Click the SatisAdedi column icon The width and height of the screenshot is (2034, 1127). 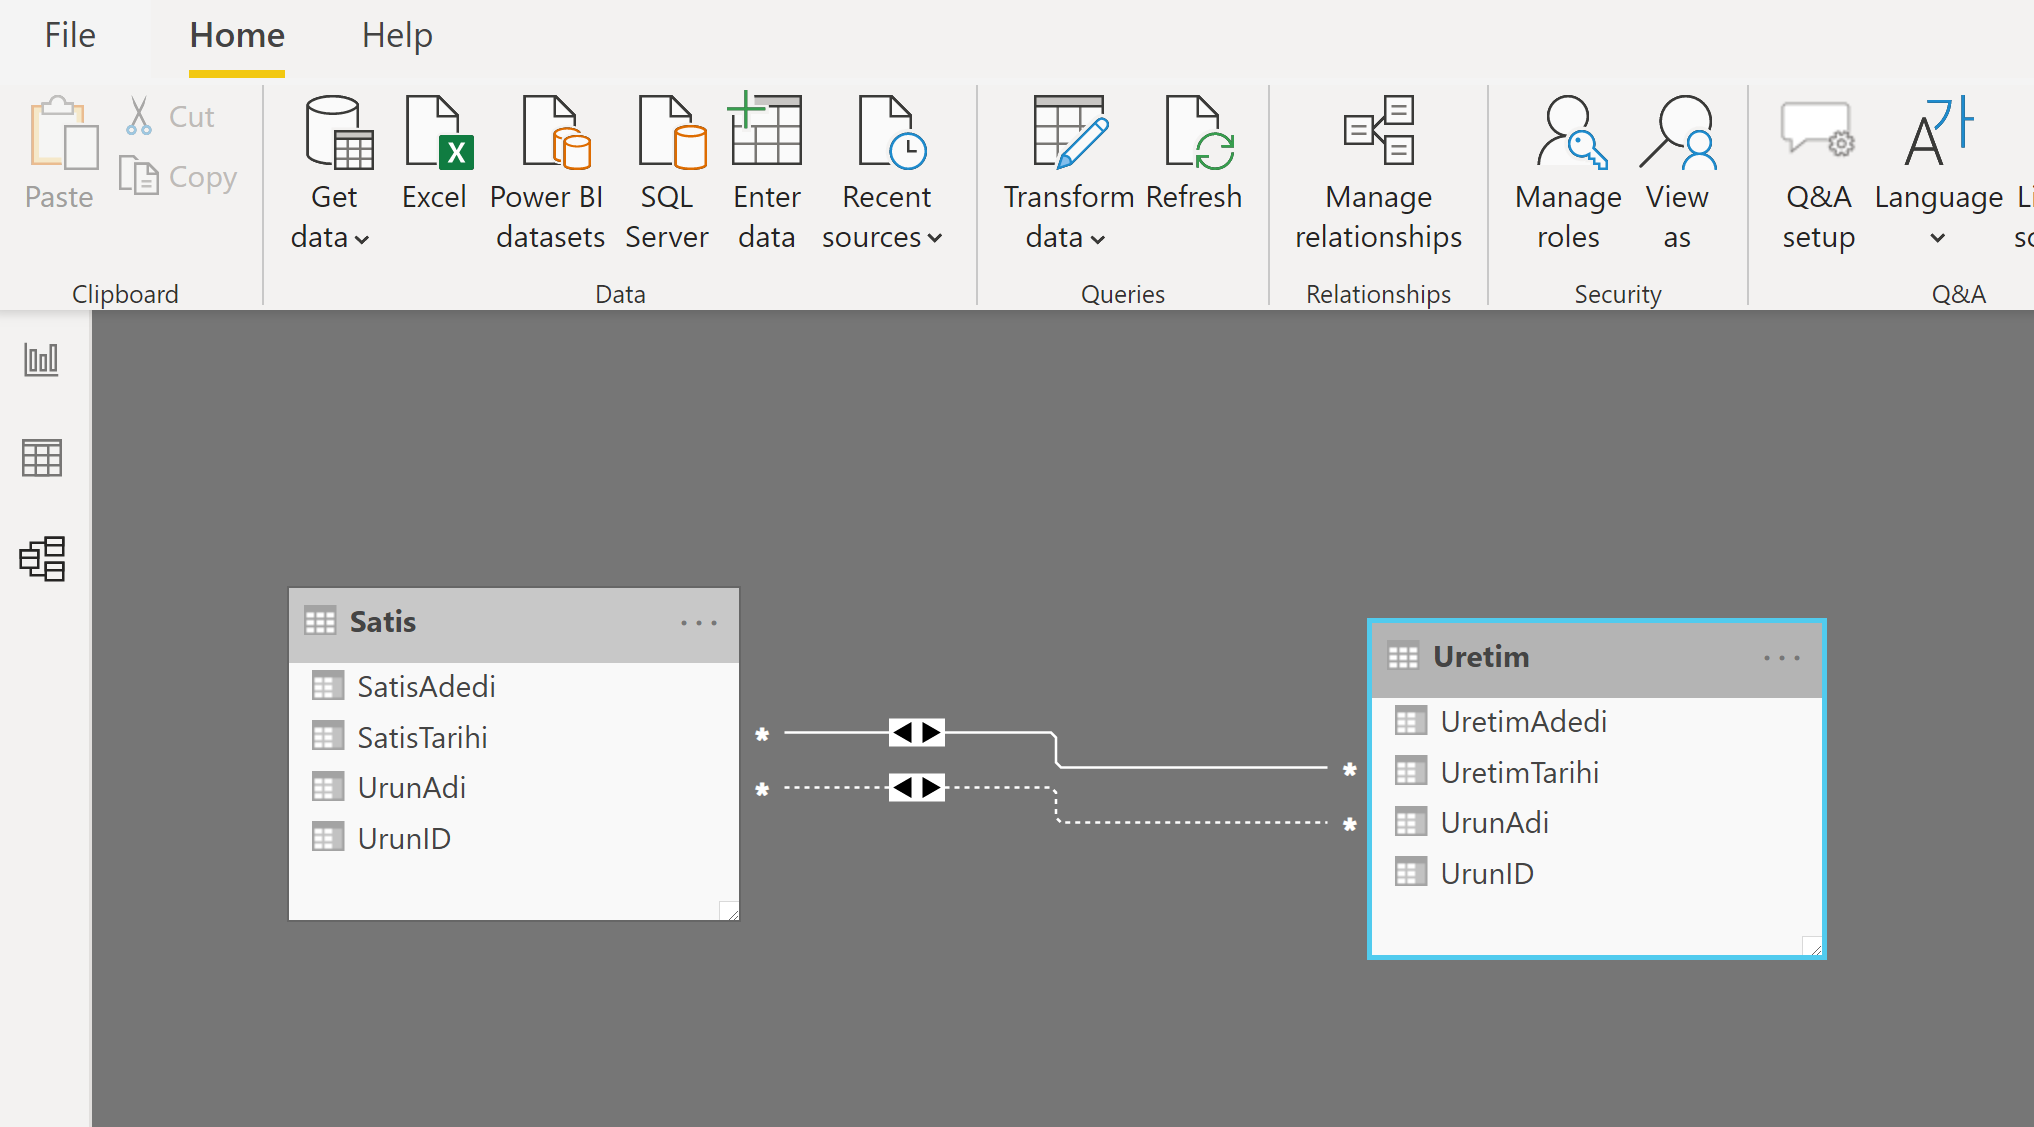(328, 686)
